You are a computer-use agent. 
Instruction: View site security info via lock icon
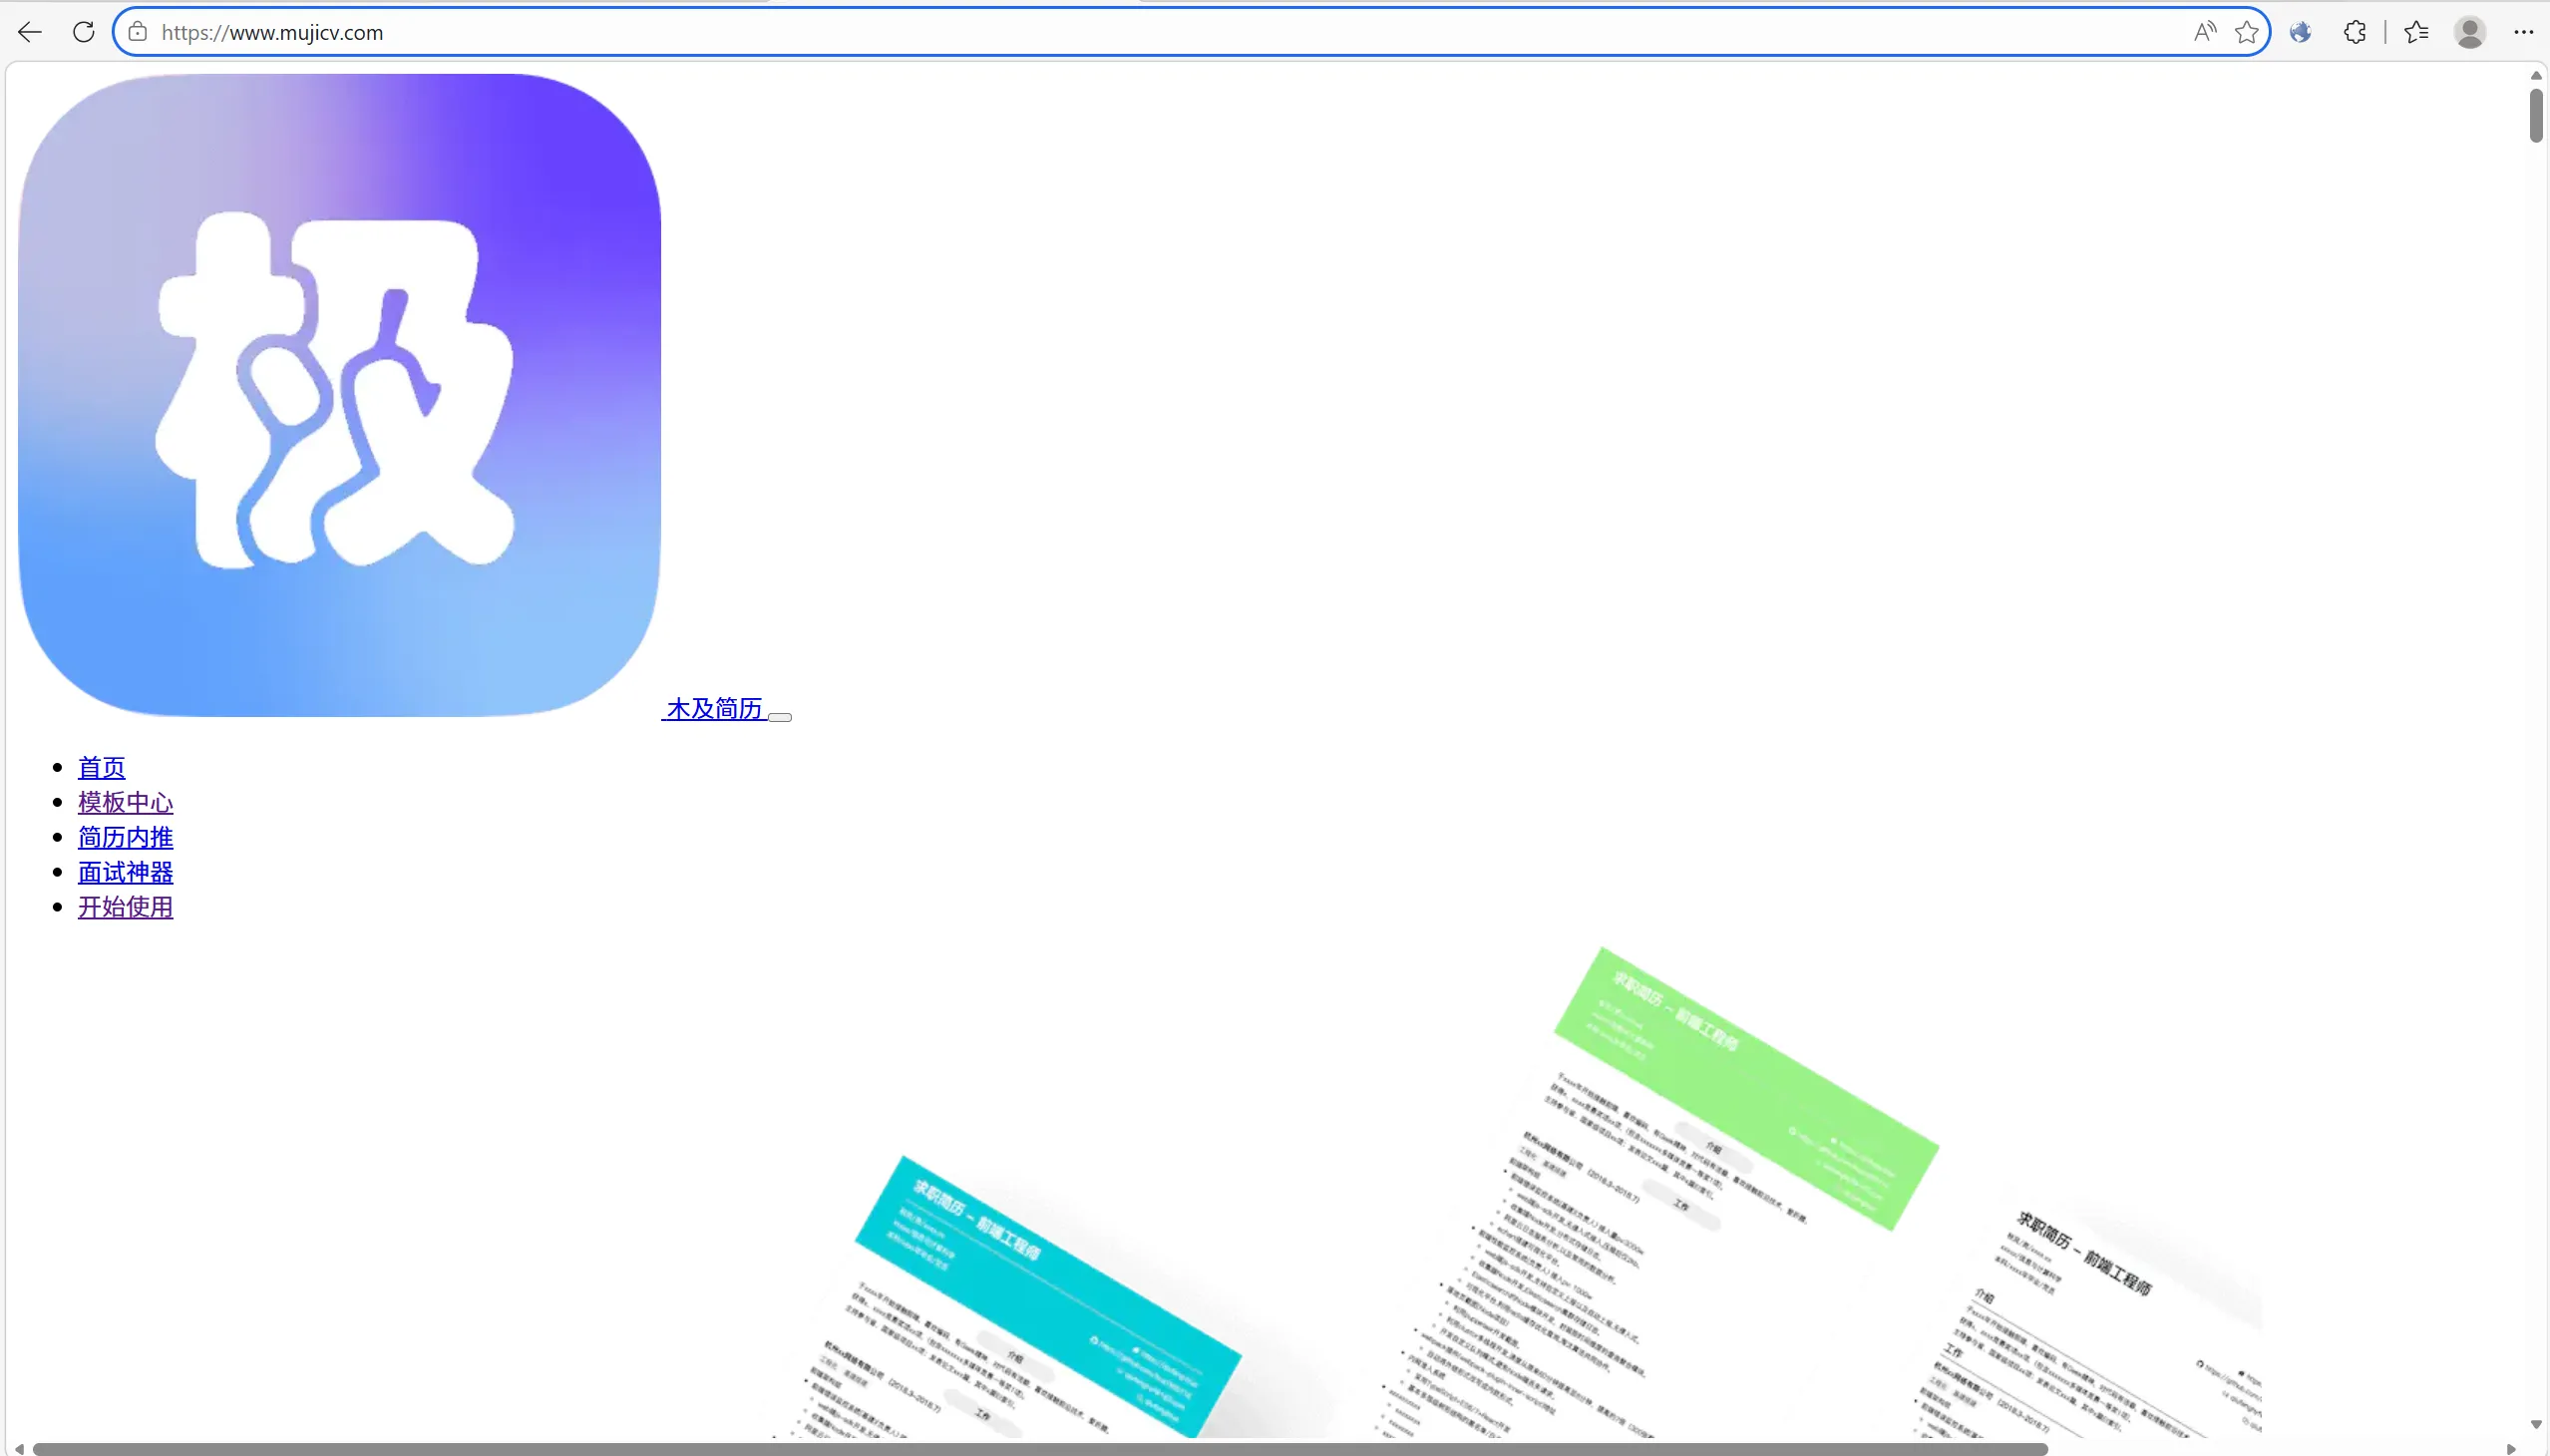point(138,32)
